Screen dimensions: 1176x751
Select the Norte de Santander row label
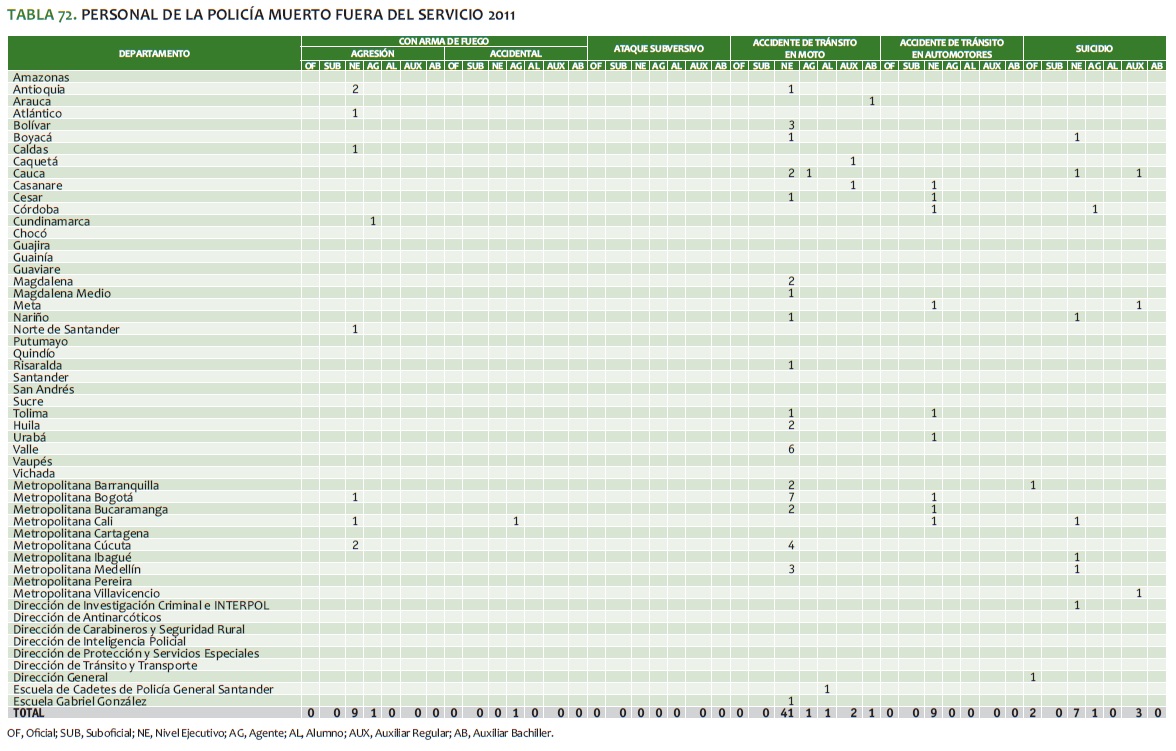click(66, 329)
